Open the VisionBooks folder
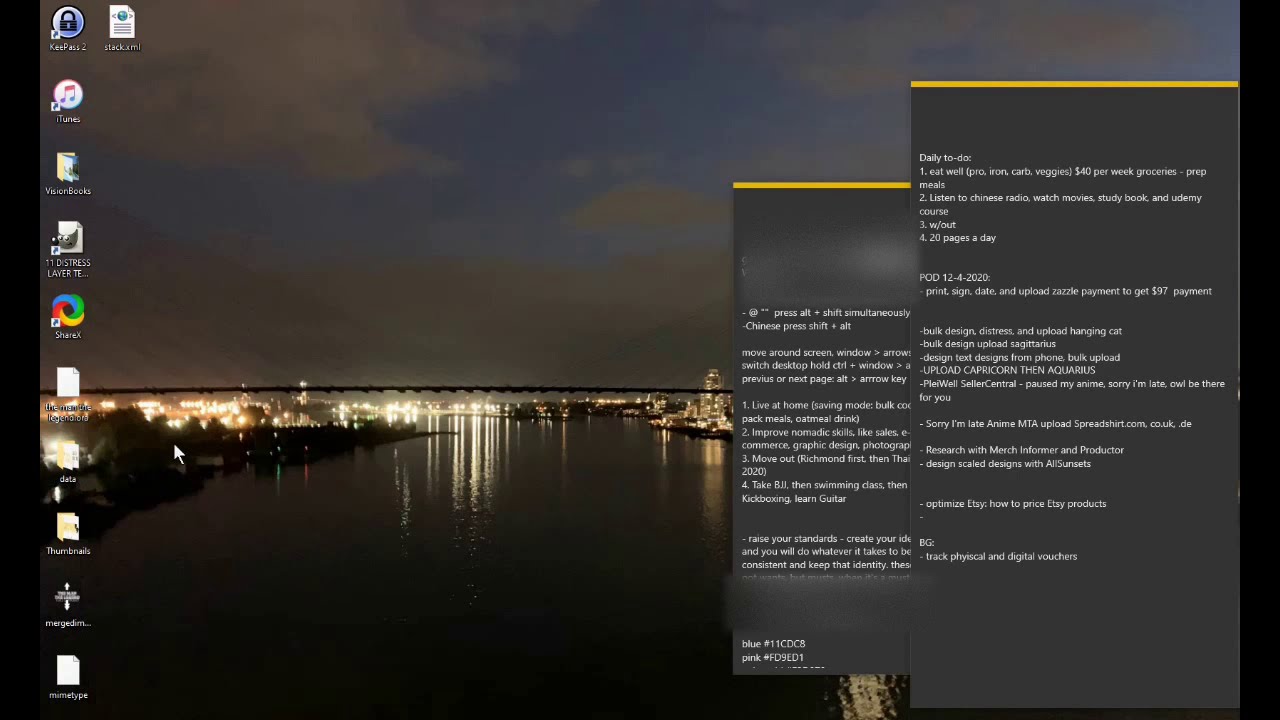The image size is (1280, 720). tap(68, 173)
